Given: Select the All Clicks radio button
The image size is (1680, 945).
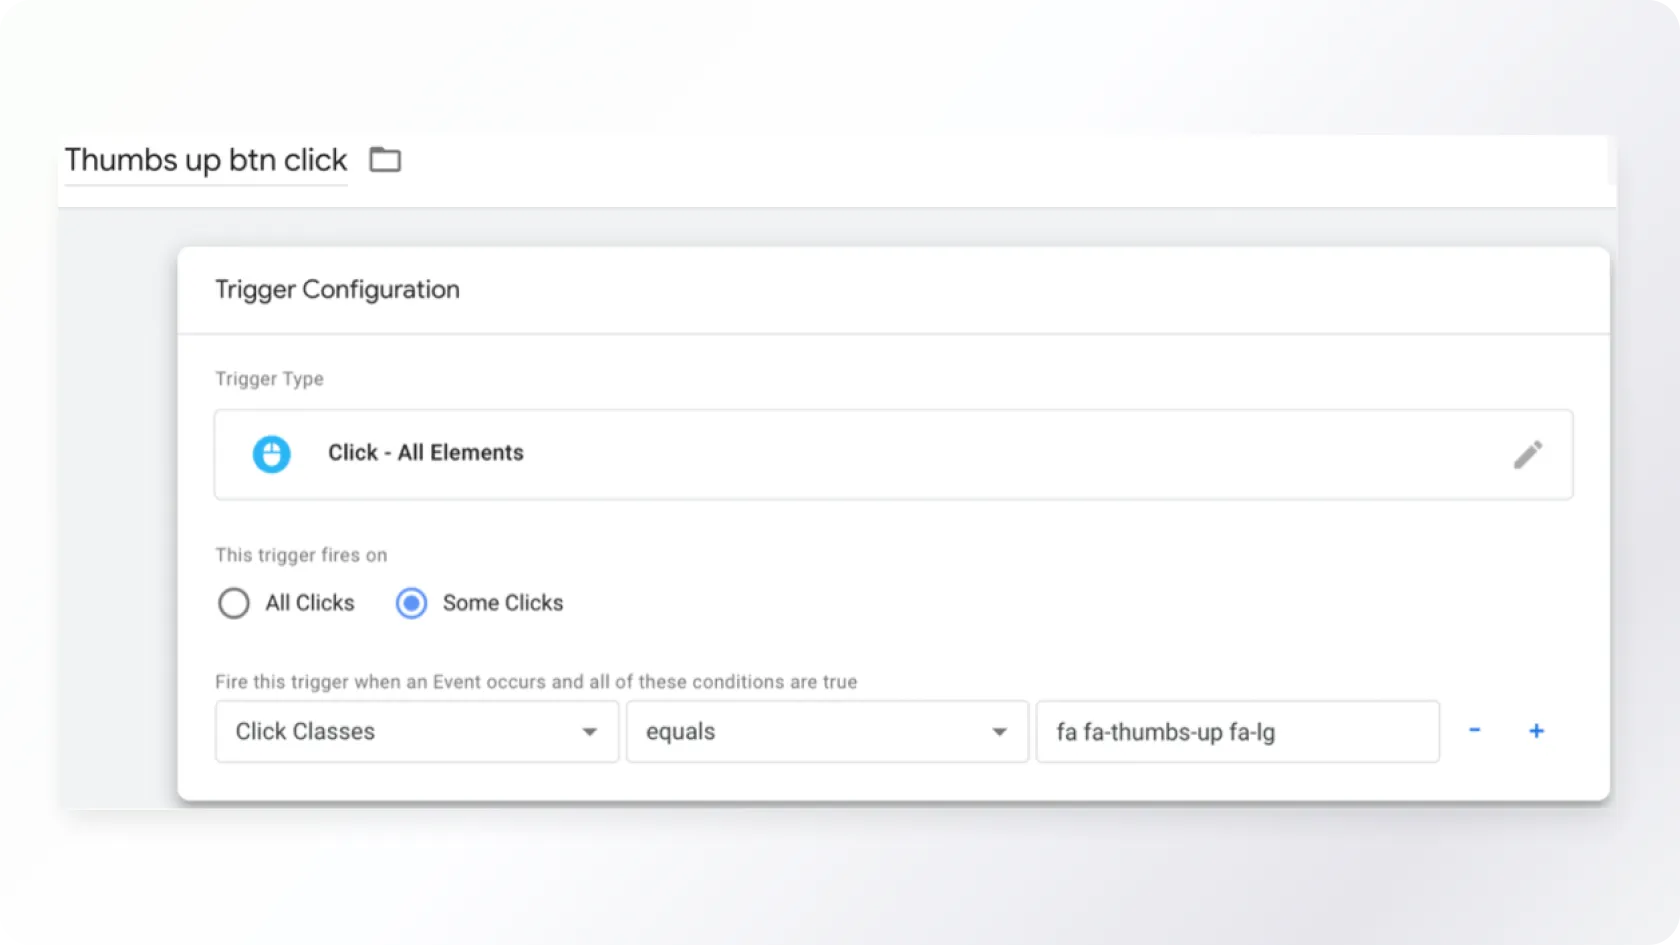Looking at the screenshot, I should [234, 603].
